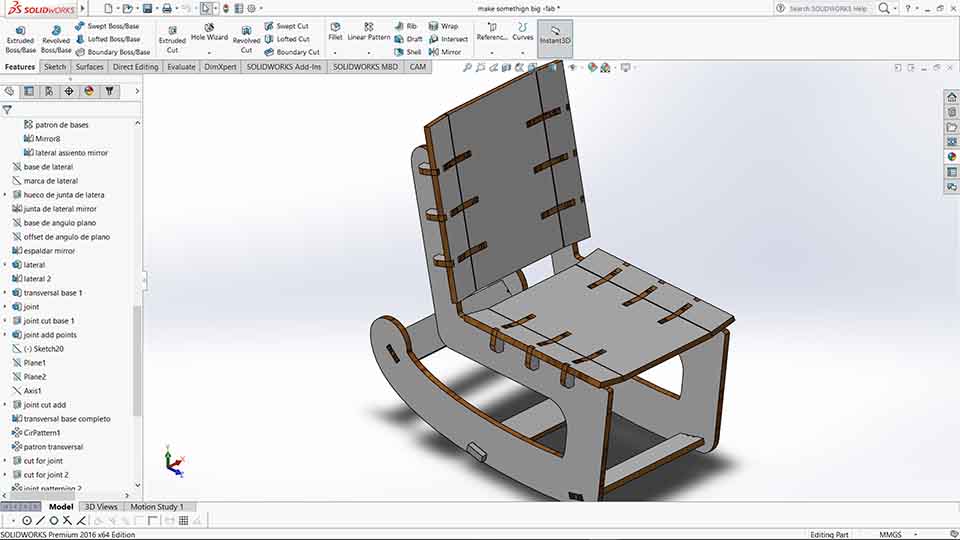Select the Shell feature icon
Image resolution: width=960 pixels, height=540 pixels.
(408, 52)
